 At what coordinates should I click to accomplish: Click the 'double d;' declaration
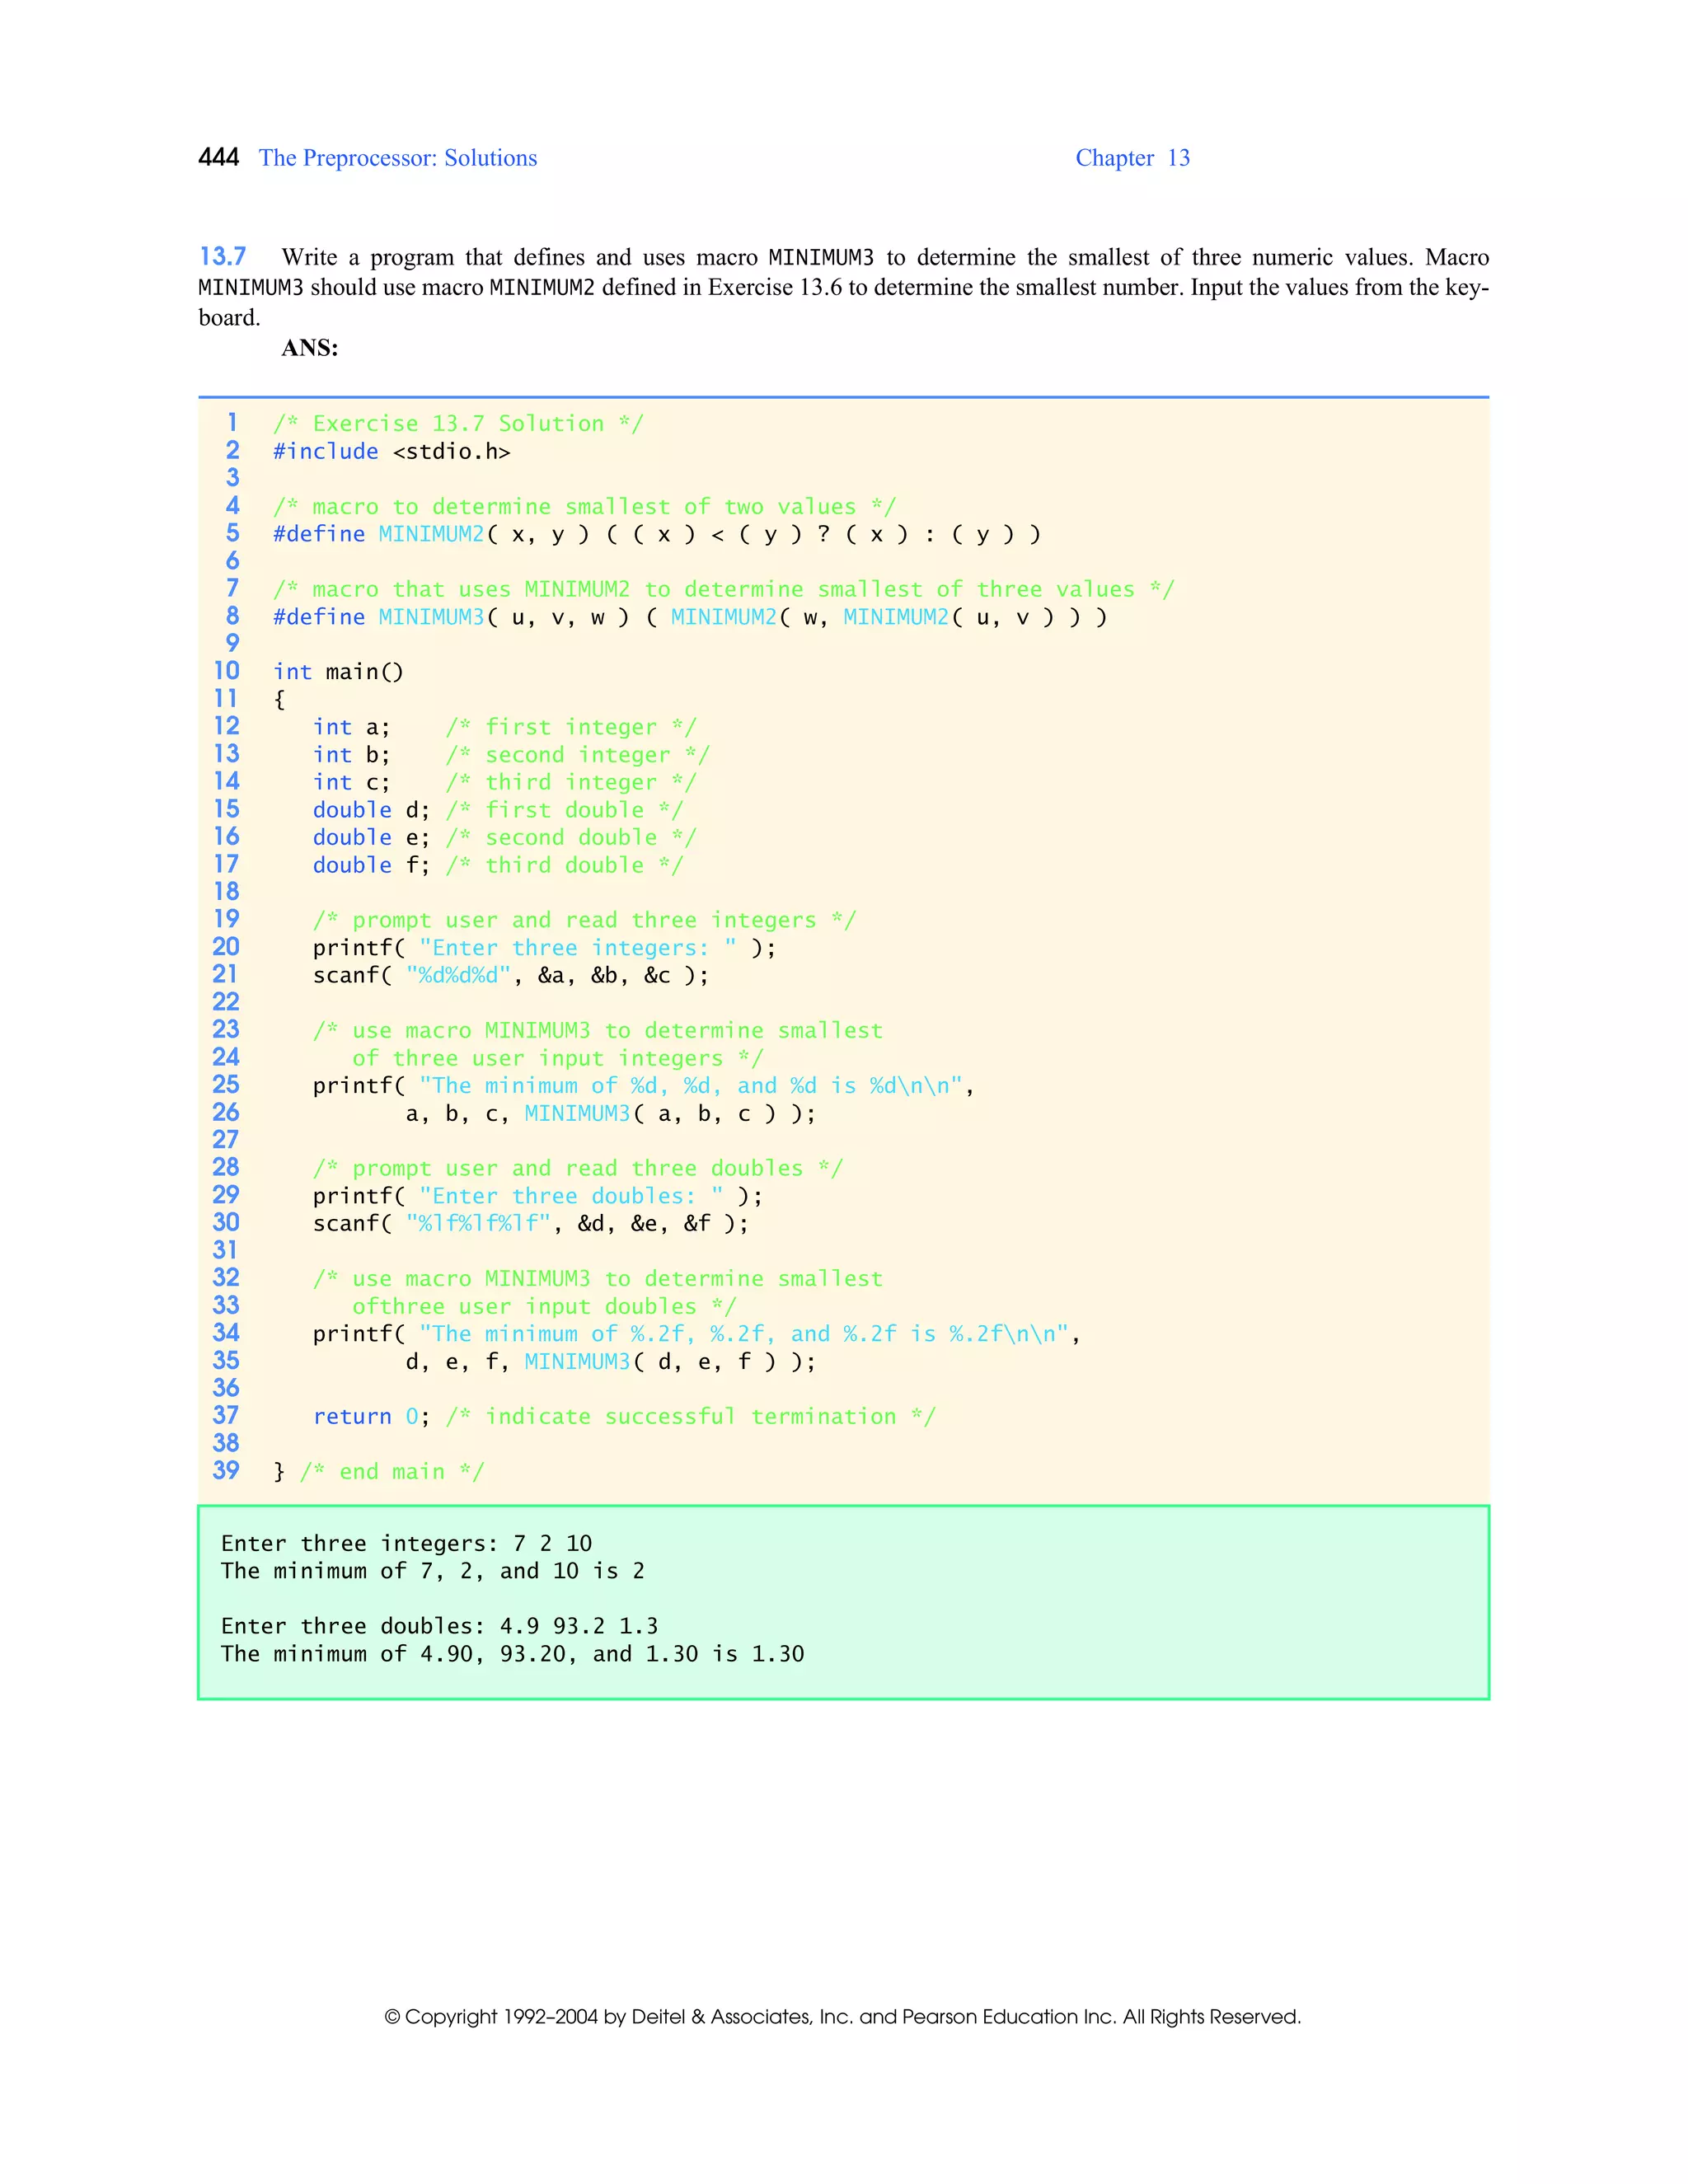[x=372, y=810]
